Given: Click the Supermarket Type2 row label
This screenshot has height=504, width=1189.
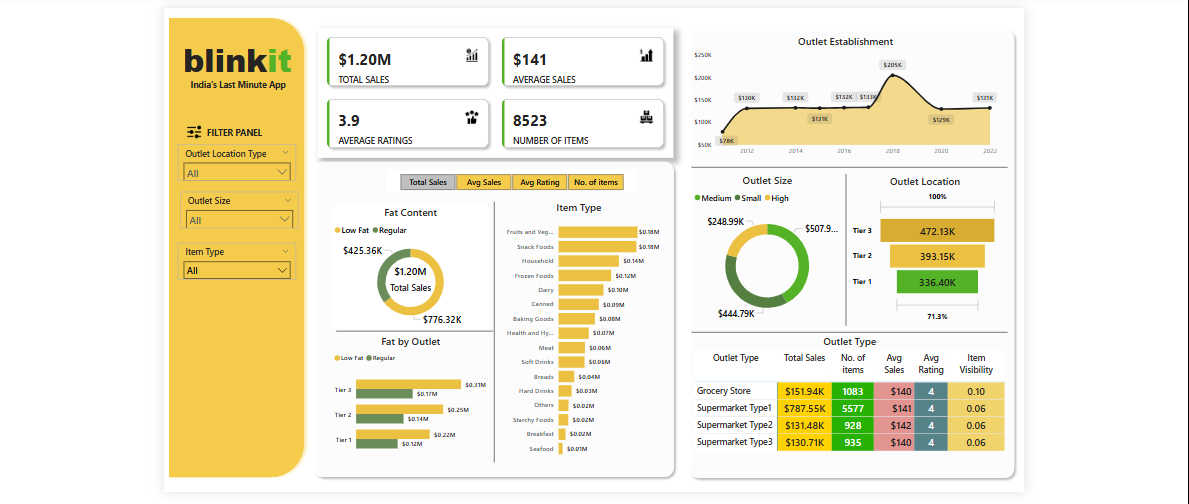Looking at the screenshot, I should coord(735,425).
